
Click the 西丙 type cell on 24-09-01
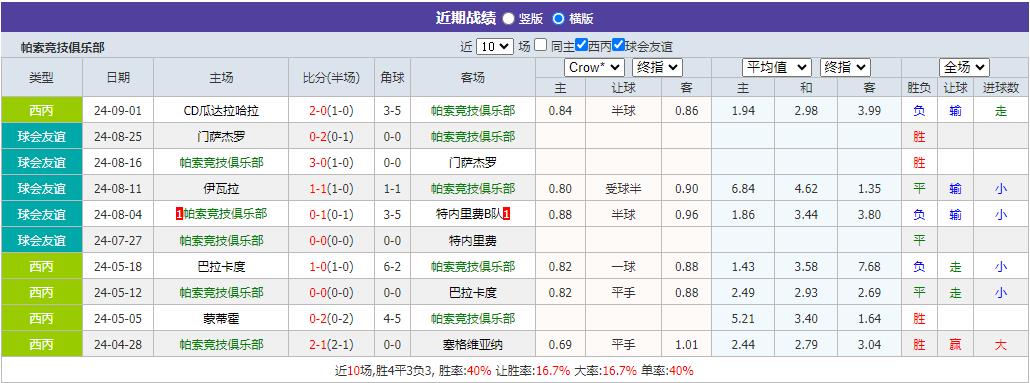pos(42,110)
